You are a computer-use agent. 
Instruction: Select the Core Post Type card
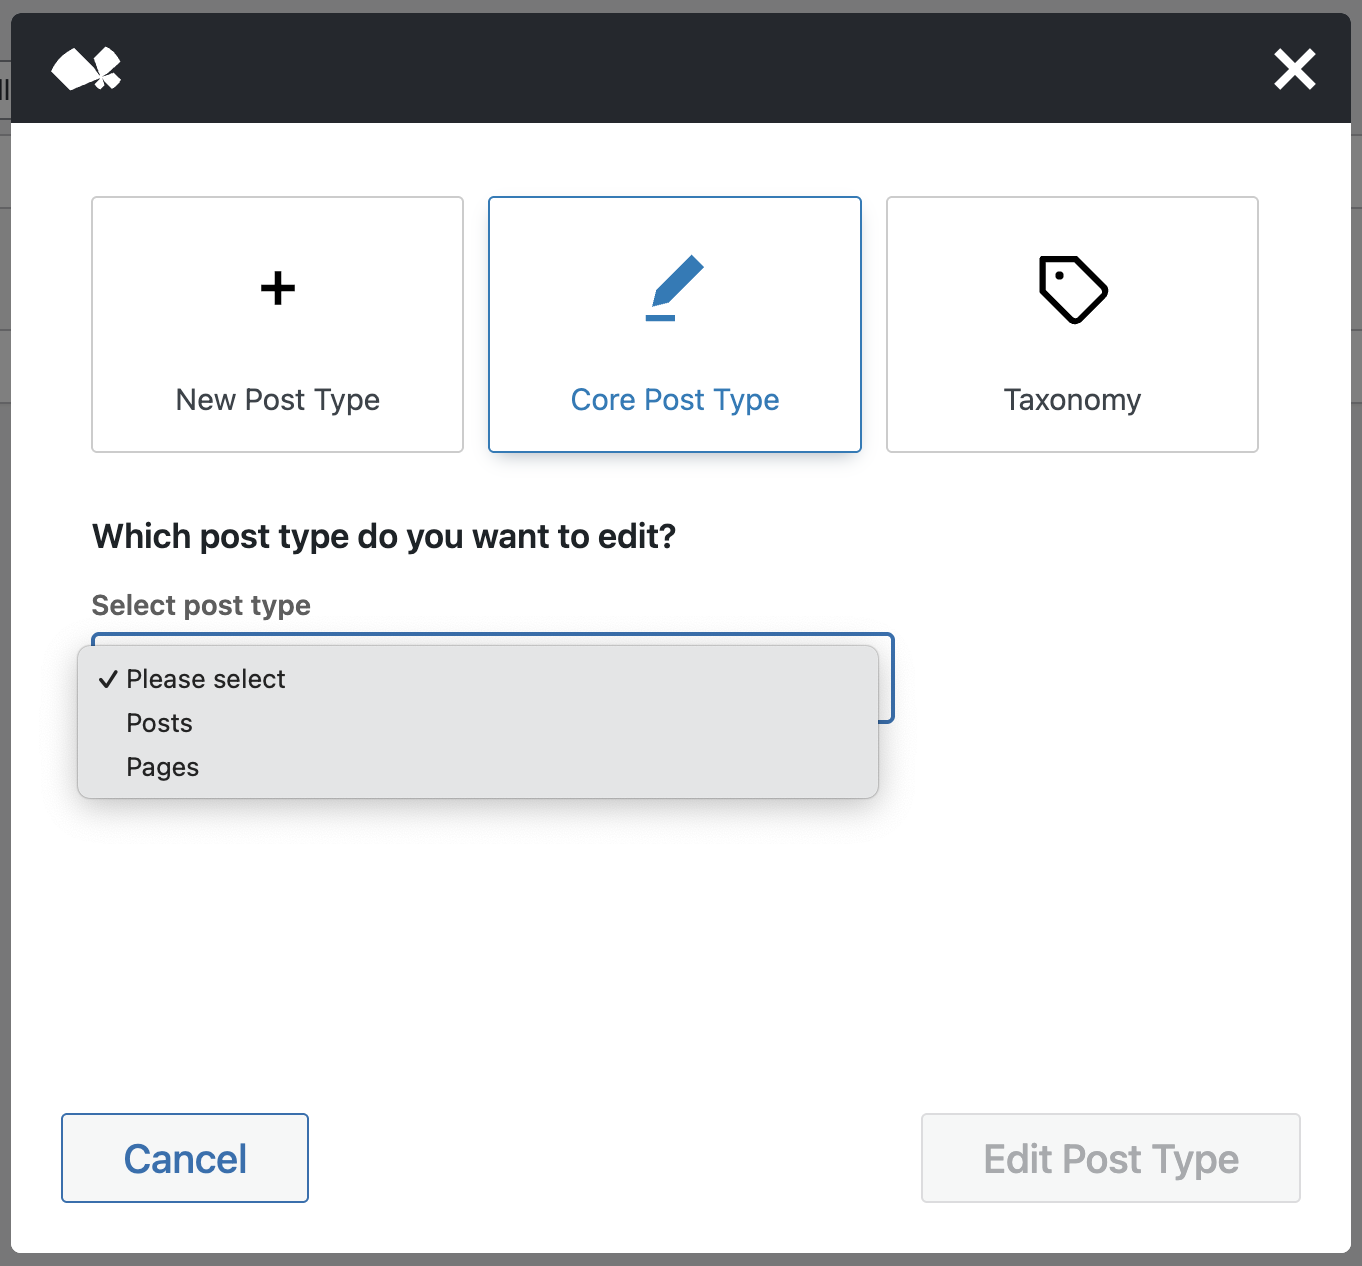pos(675,325)
